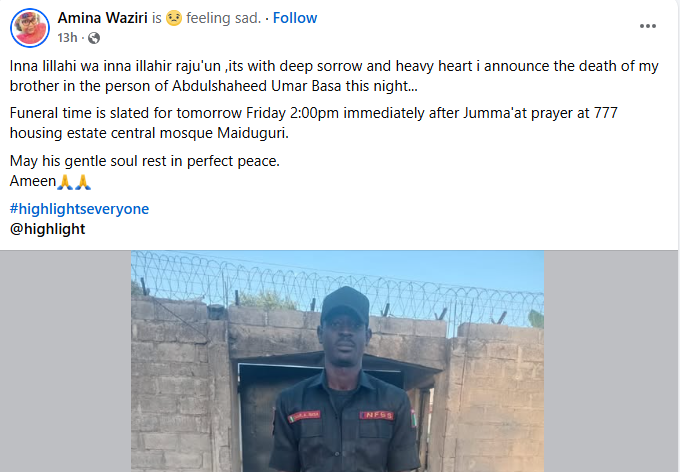This screenshot has height=472, width=680.
Task: Open the #highlightseveryone hashtag
Action: tap(79, 208)
